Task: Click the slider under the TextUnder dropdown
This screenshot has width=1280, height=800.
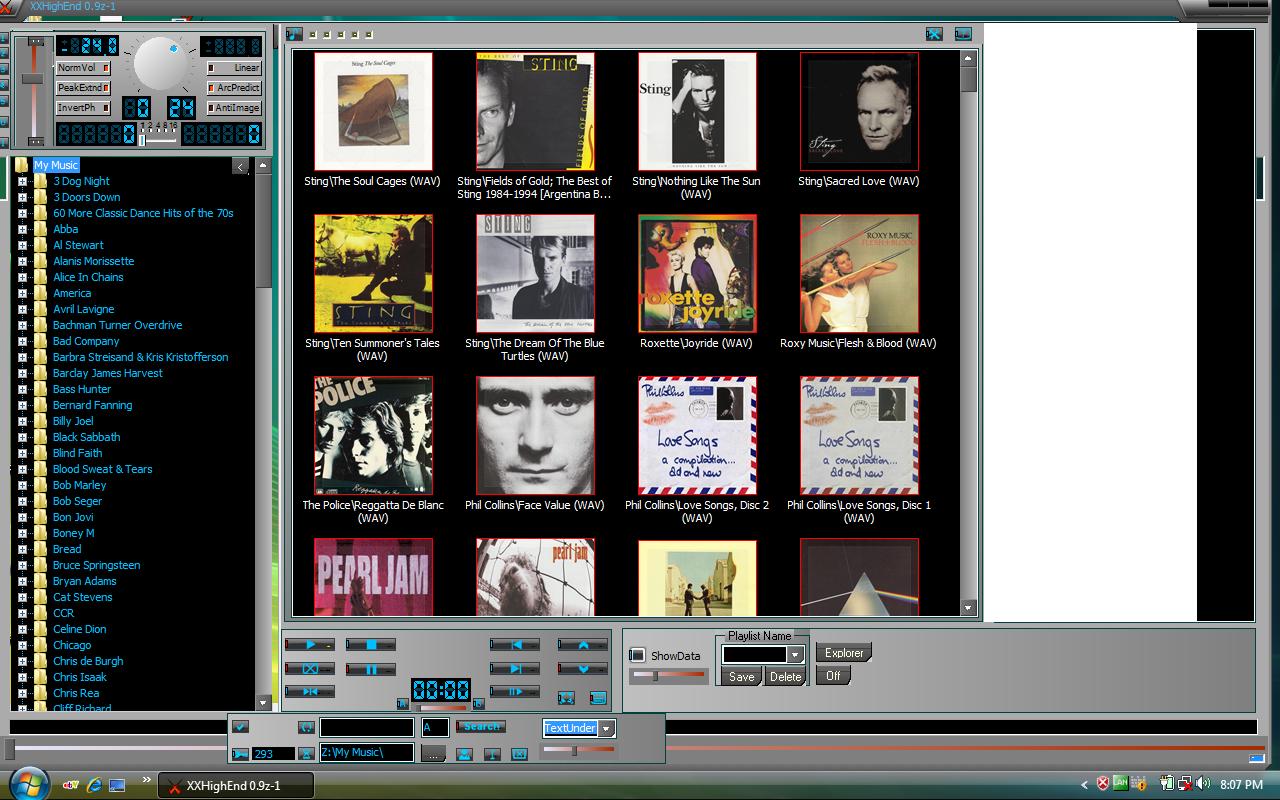Action: click(x=579, y=750)
